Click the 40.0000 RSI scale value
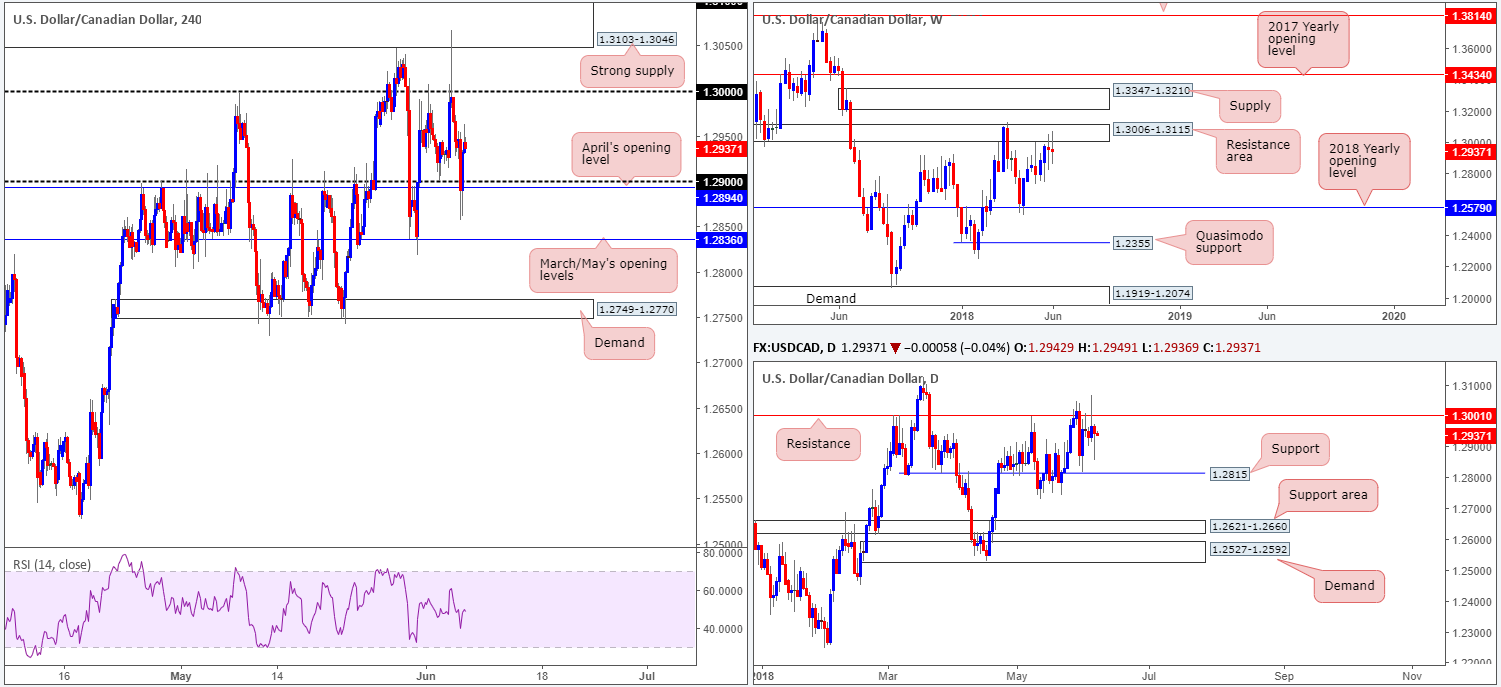Screen dimensions: 1501x687 (721, 629)
